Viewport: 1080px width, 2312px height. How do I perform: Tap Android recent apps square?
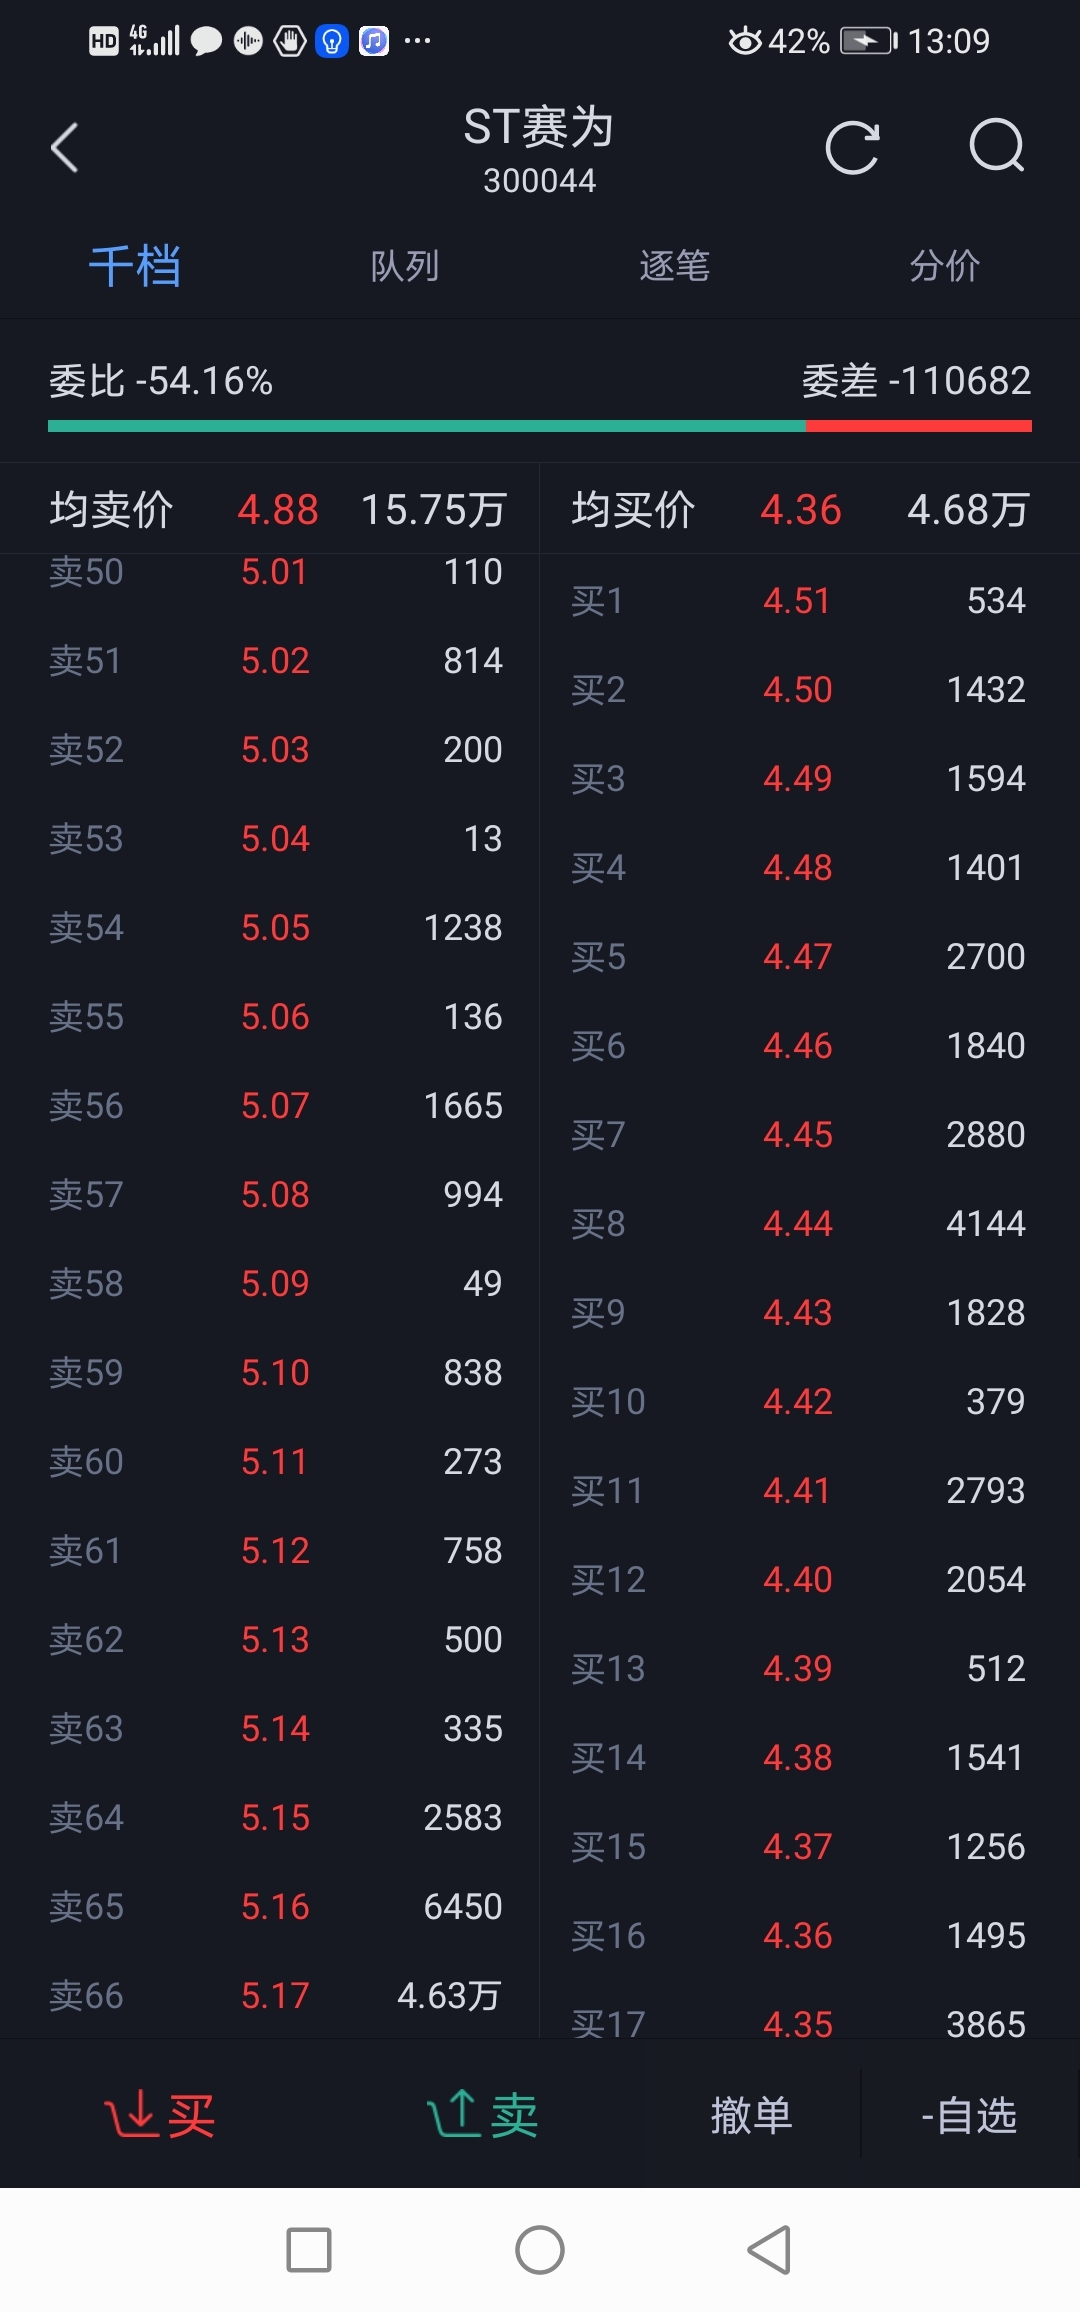pyautogui.click(x=309, y=2250)
